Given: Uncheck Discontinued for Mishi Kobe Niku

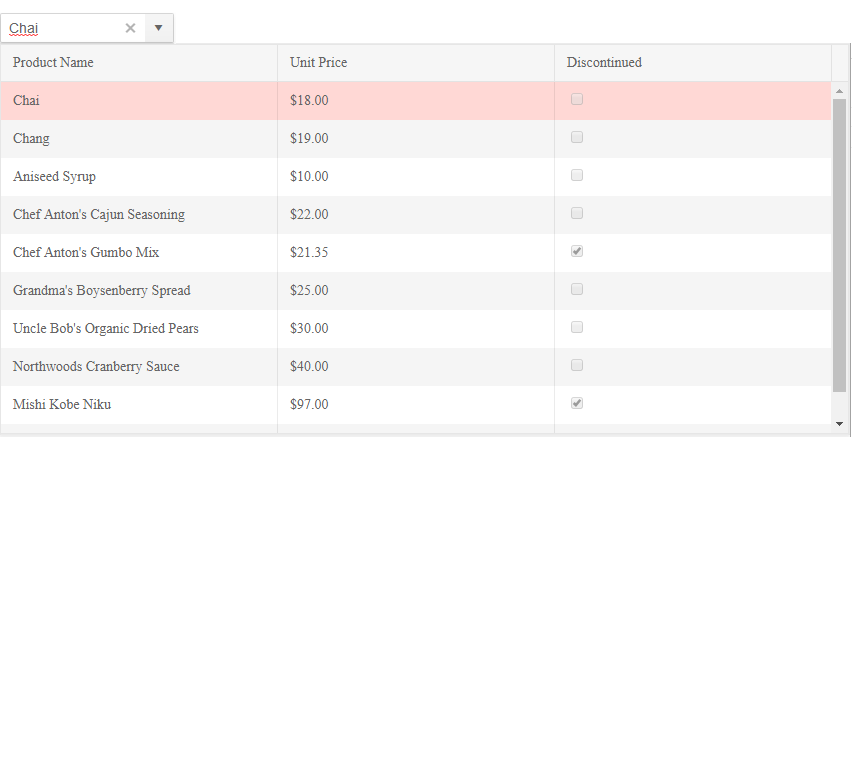Looking at the screenshot, I should 577,404.
